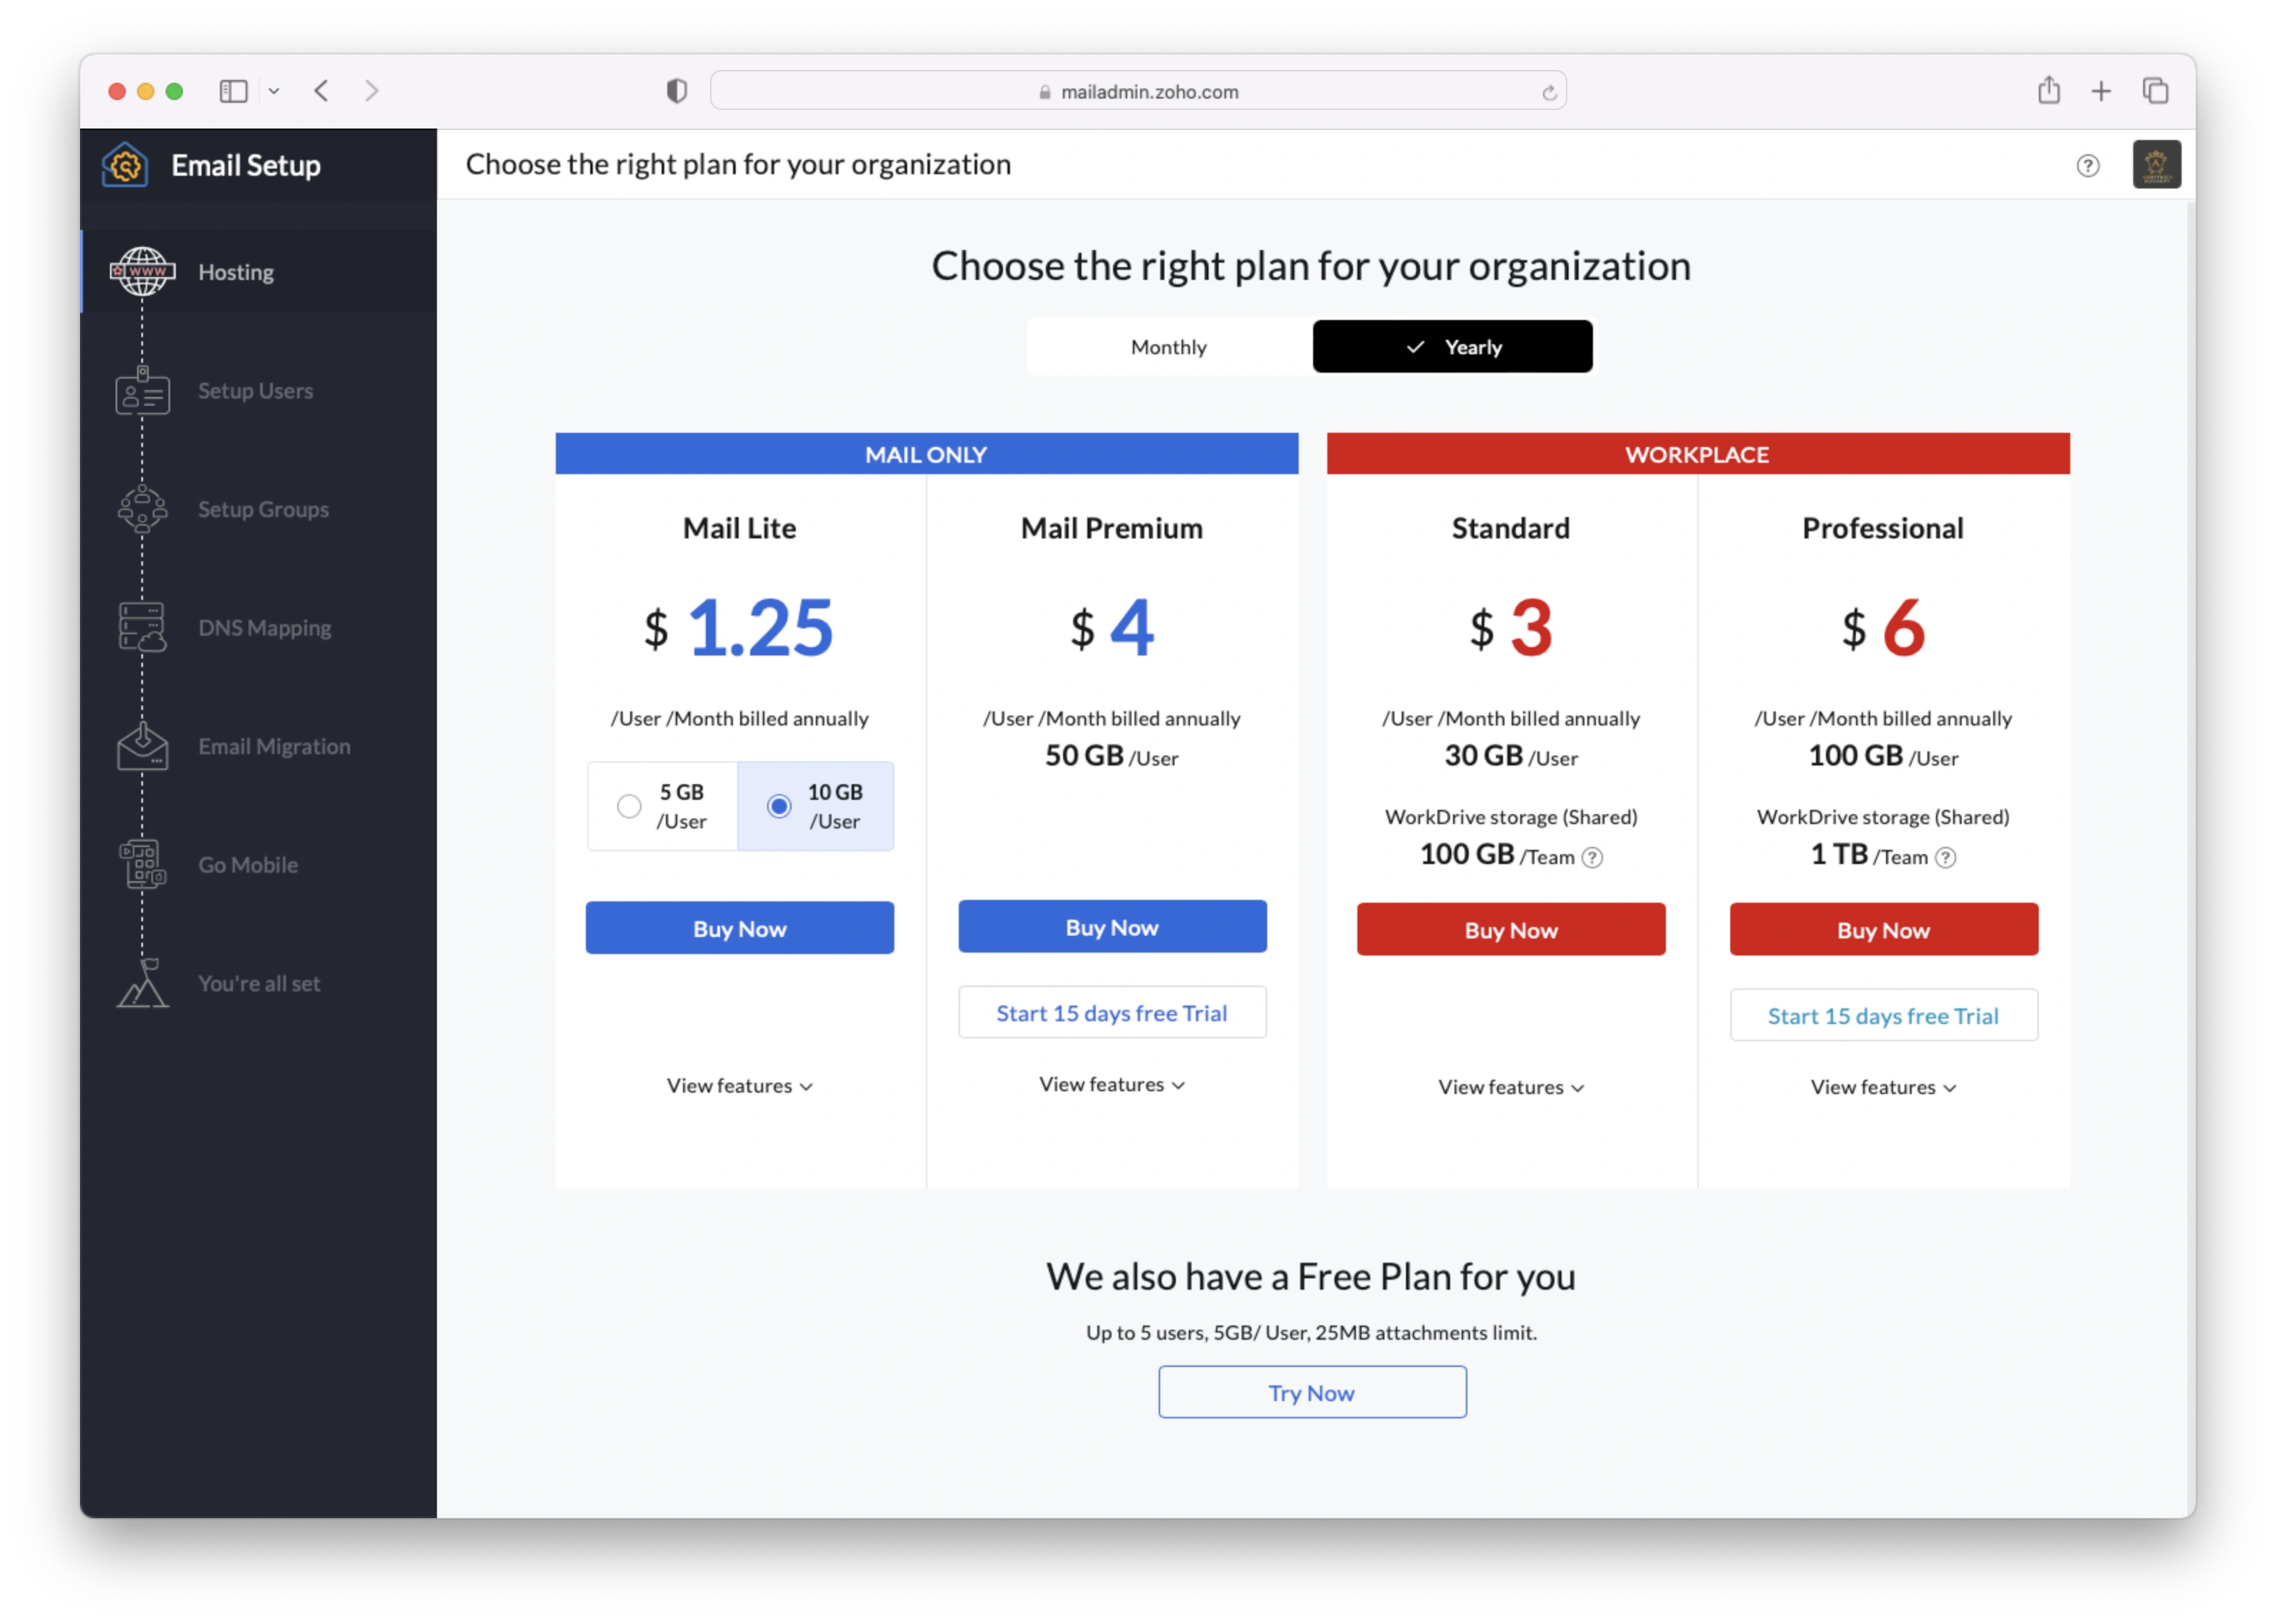Open the Safari sidebar toggle
This screenshot has width=2276, height=1624.
[x=233, y=91]
